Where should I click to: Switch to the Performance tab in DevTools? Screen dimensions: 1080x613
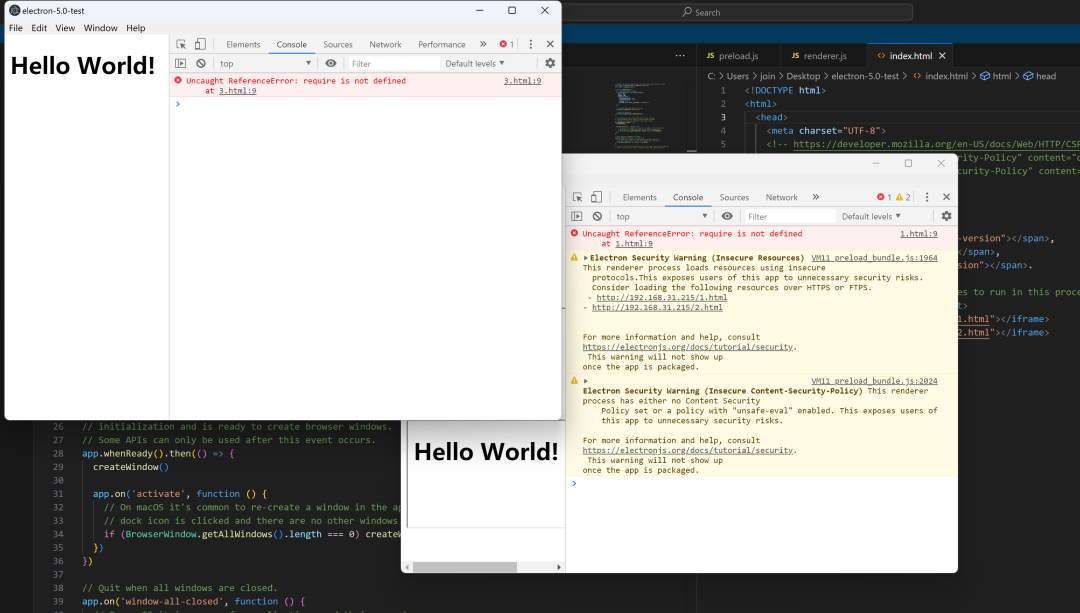(x=441, y=44)
